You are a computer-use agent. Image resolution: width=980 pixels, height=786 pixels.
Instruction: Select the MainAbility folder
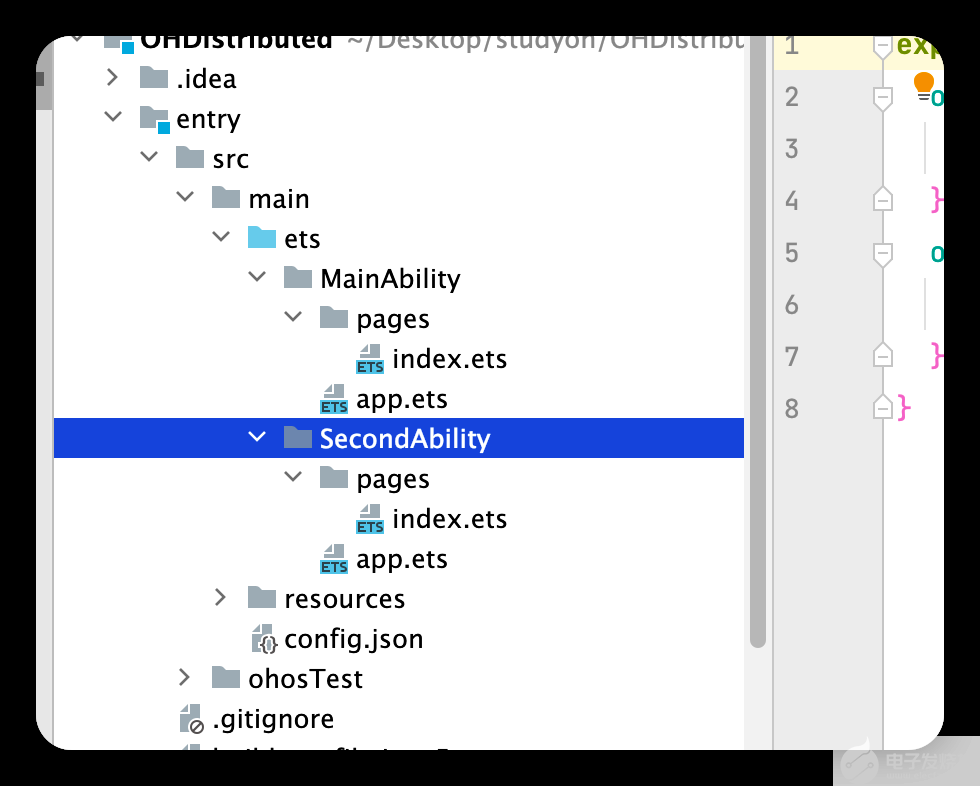coord(390,279)
